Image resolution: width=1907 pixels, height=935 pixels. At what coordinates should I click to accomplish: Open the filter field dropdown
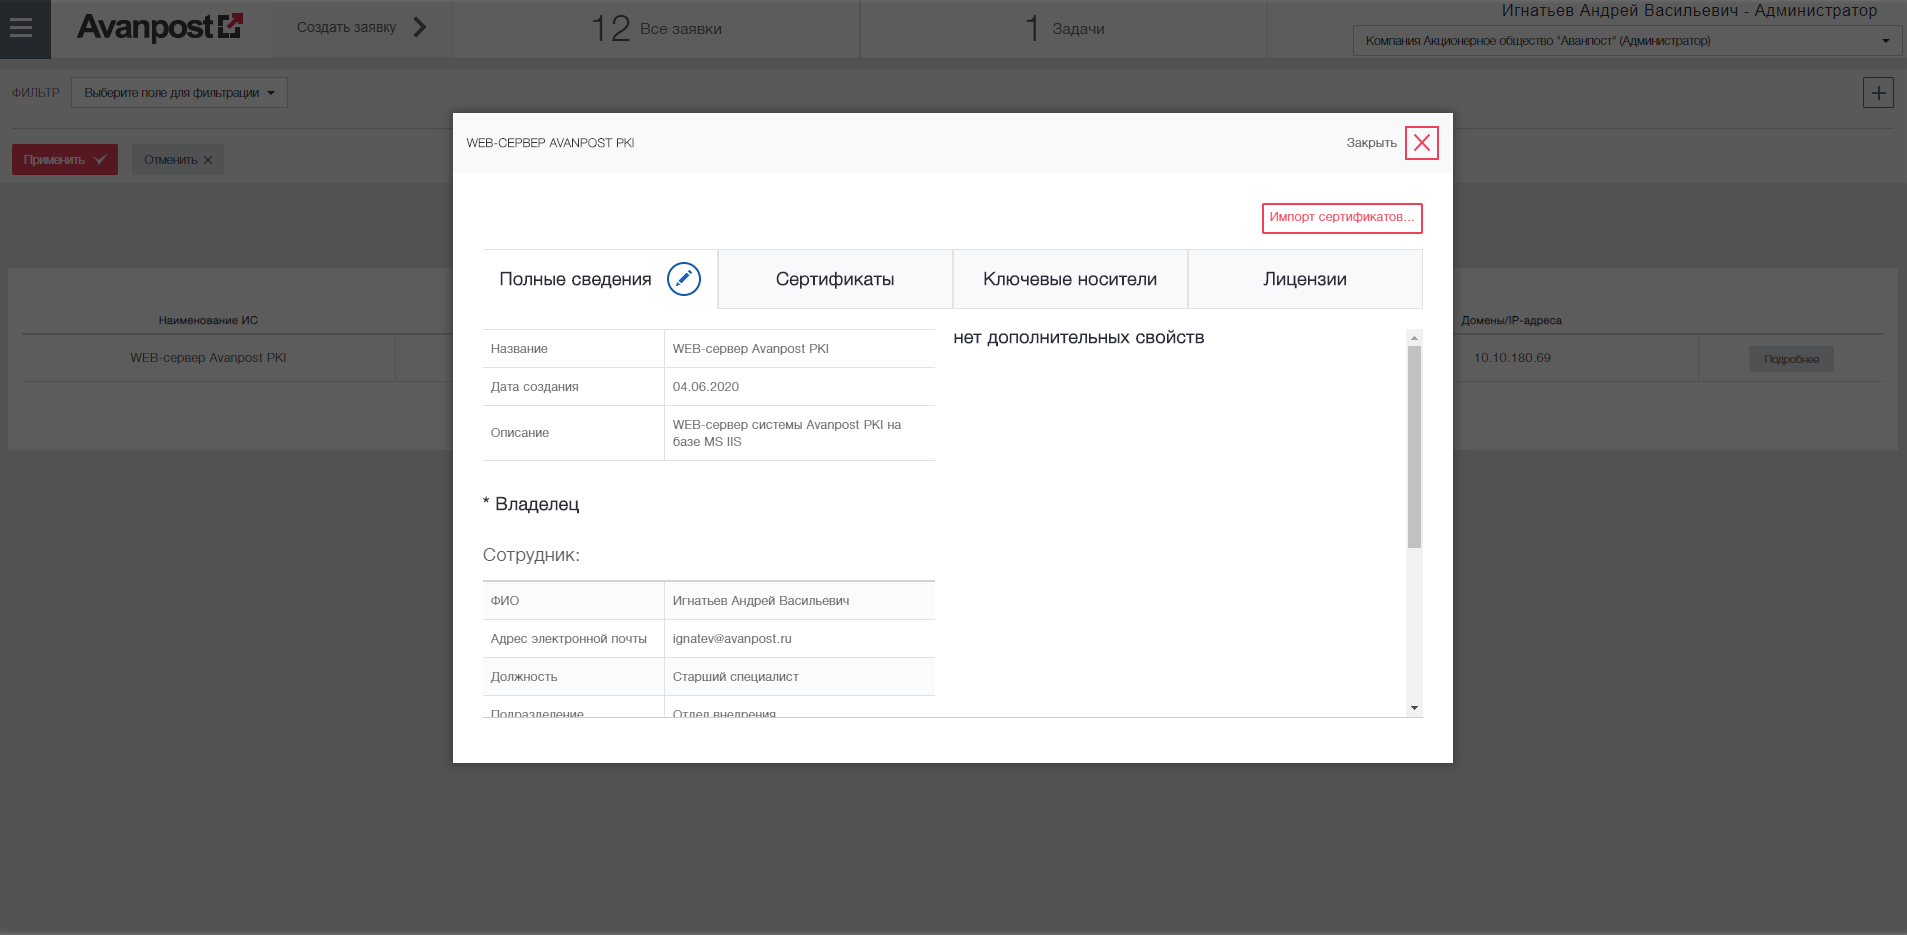179,93
